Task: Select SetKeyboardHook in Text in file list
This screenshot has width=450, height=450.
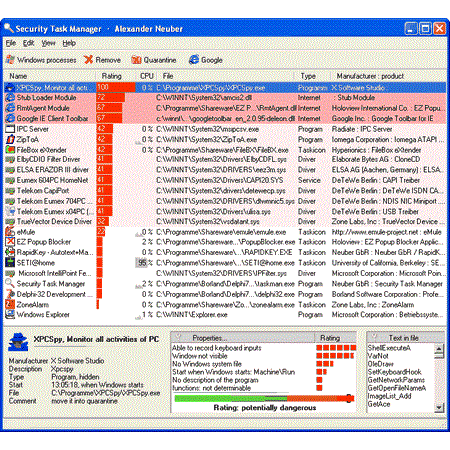Action: 395,372
